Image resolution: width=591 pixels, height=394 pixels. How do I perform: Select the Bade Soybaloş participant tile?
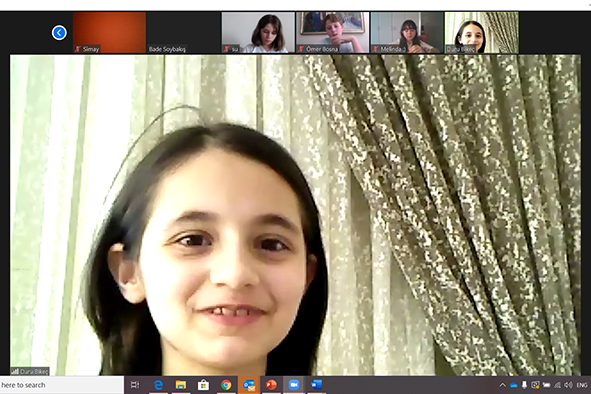[184, 32]
